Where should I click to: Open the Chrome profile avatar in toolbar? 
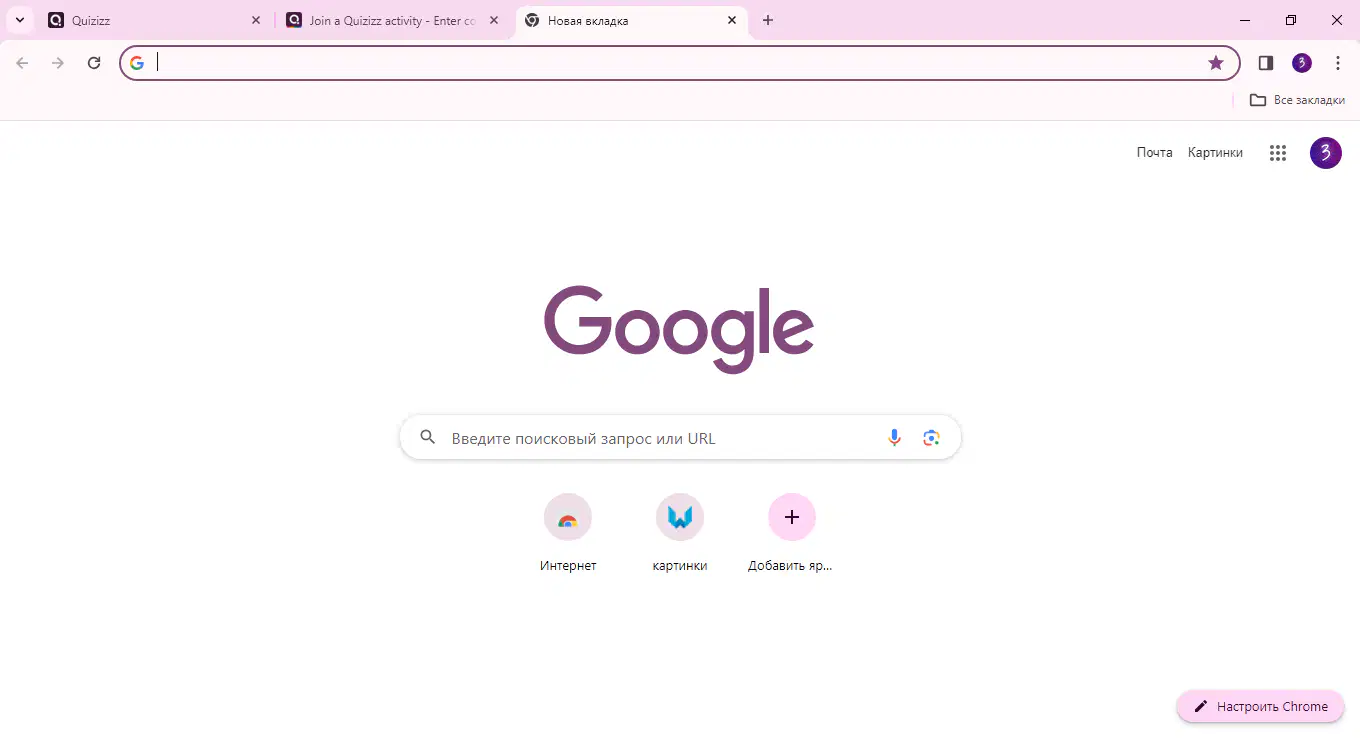point(1302,63)
